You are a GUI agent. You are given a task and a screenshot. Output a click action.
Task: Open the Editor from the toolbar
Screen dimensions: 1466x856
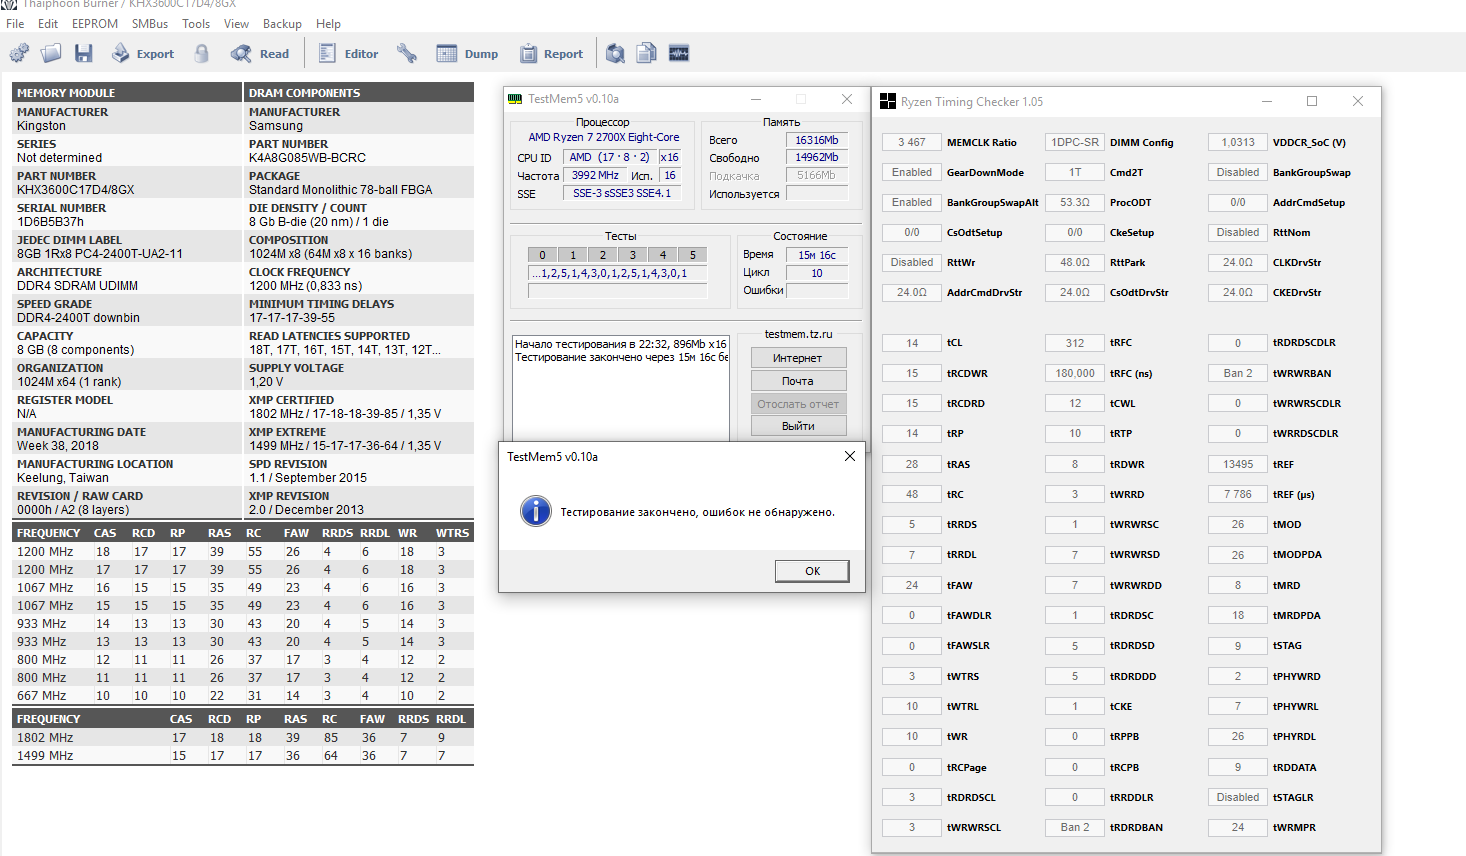pos(348,53)
